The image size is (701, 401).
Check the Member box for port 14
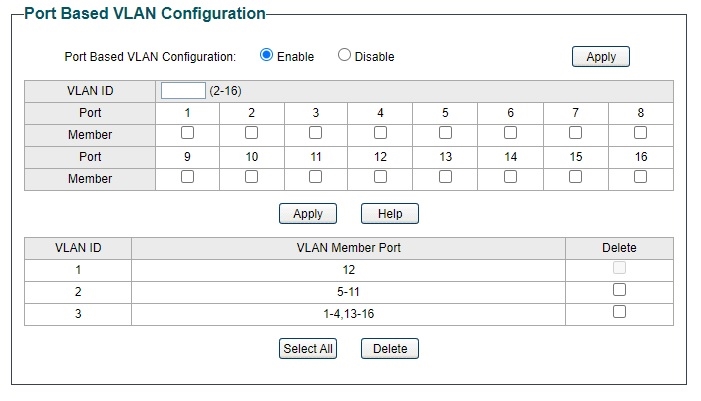pyautogui.click(x=510, y=177)
